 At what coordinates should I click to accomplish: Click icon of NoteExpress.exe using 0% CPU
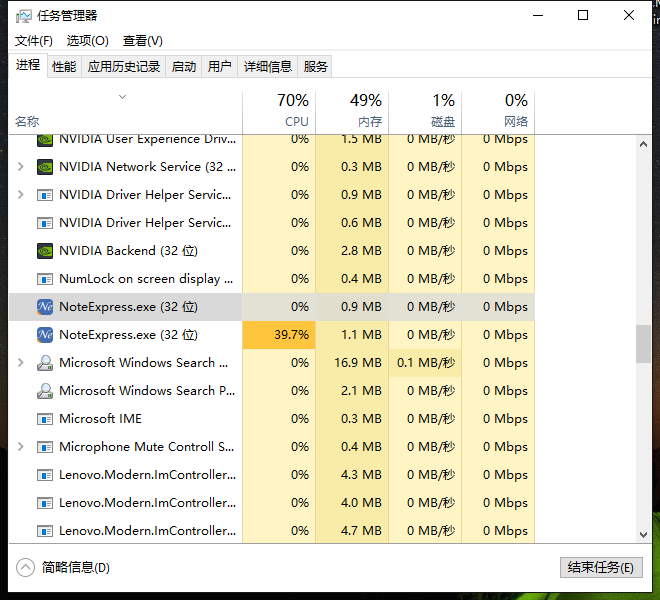(x=45, y=307)
